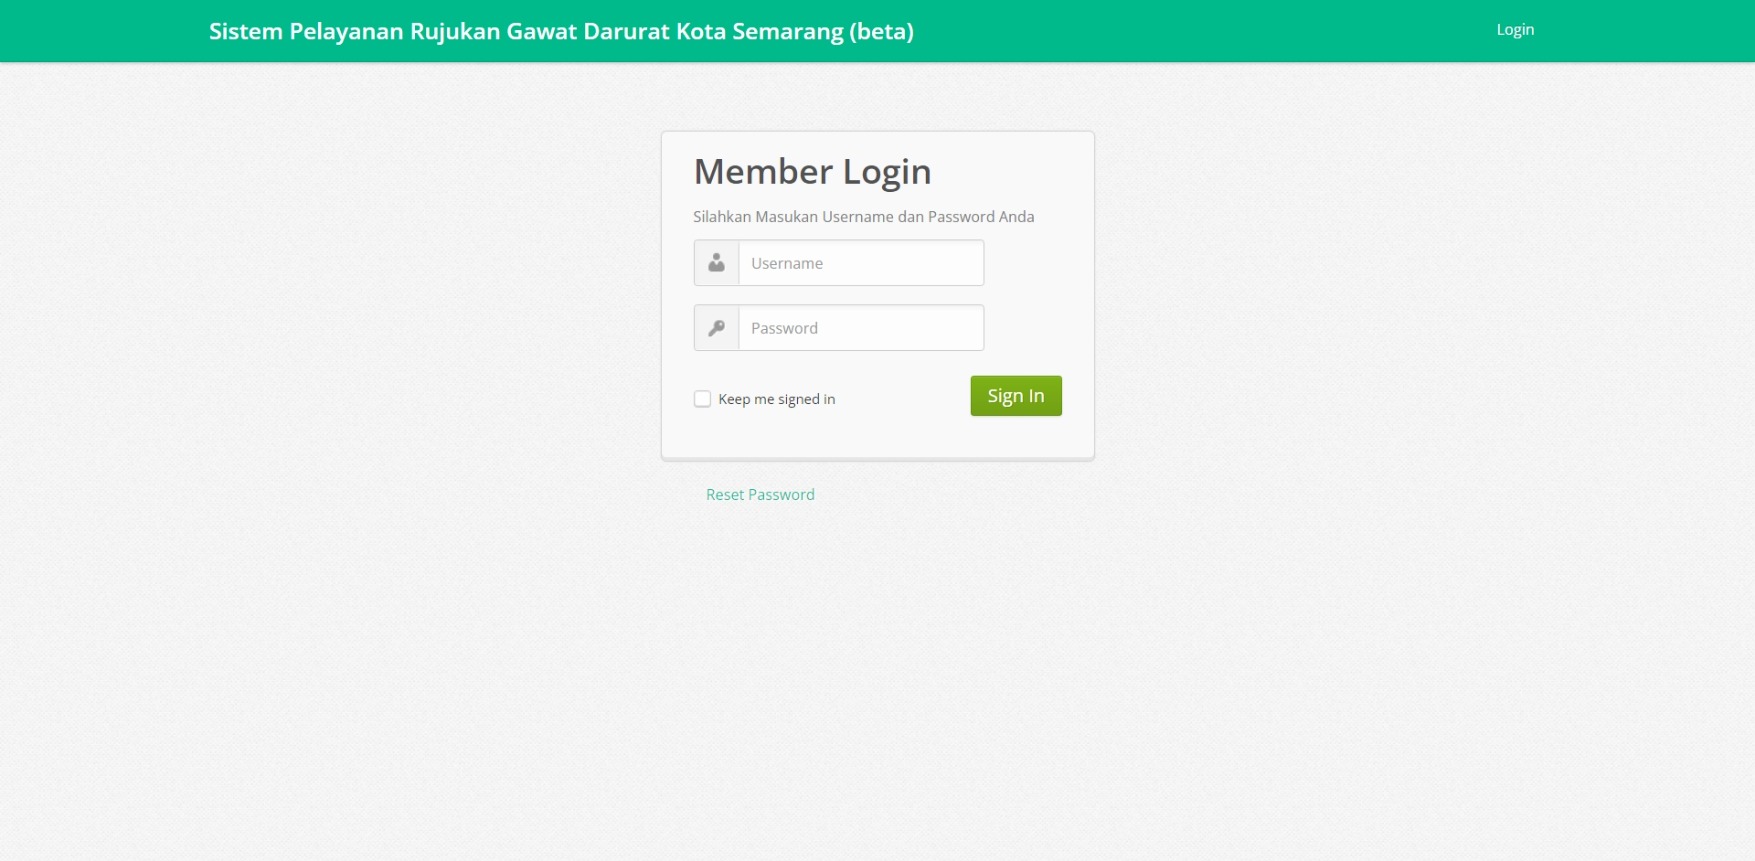1755x861 pixels.
Task: Focus the Username input field
Action: click(860, 263)
